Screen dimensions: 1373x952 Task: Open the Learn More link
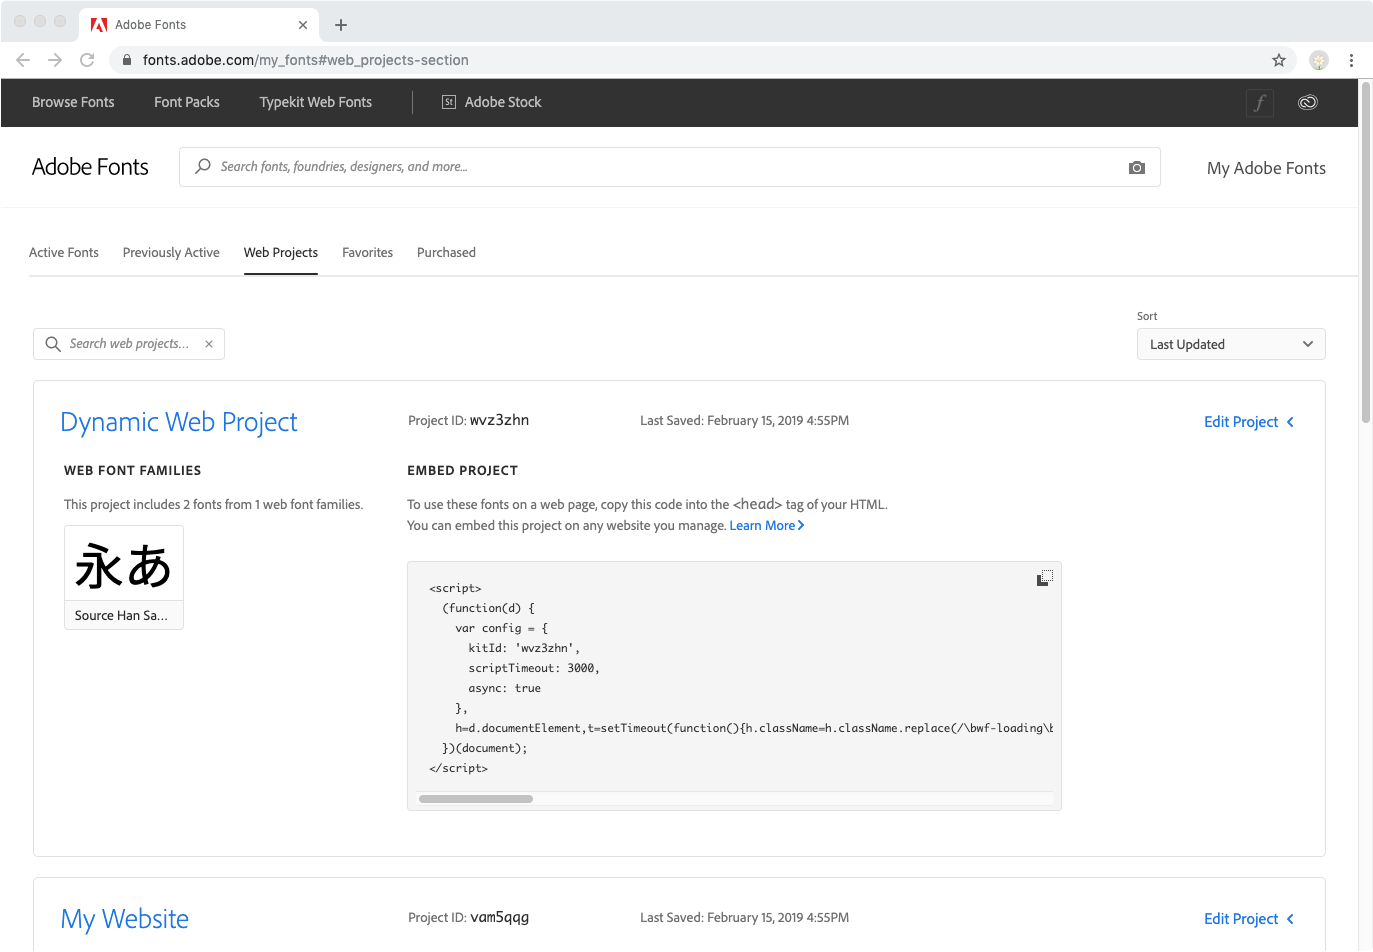[766, 526]
